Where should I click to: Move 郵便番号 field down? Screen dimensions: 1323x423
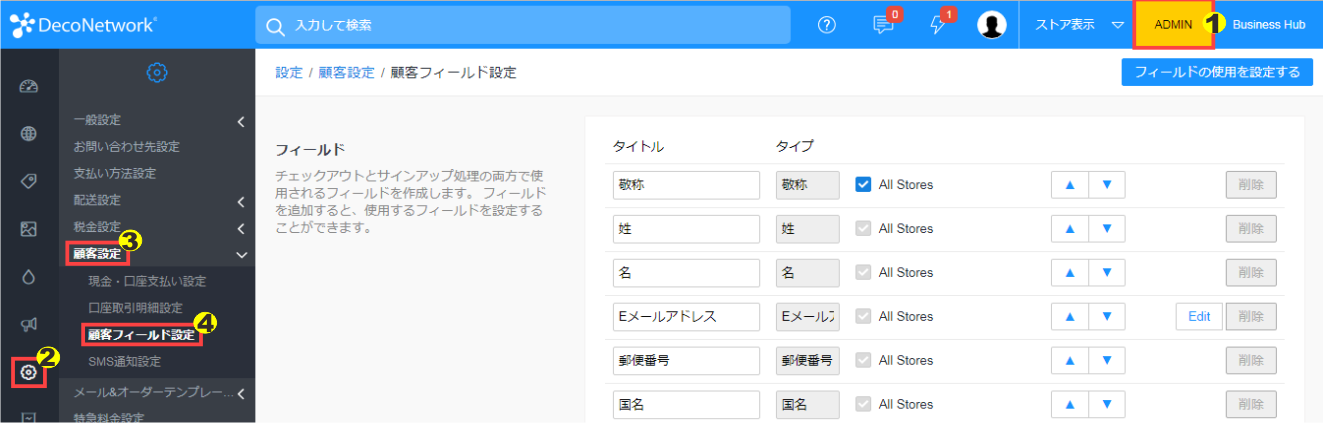pyautogui.click(x=1107, y=361)
